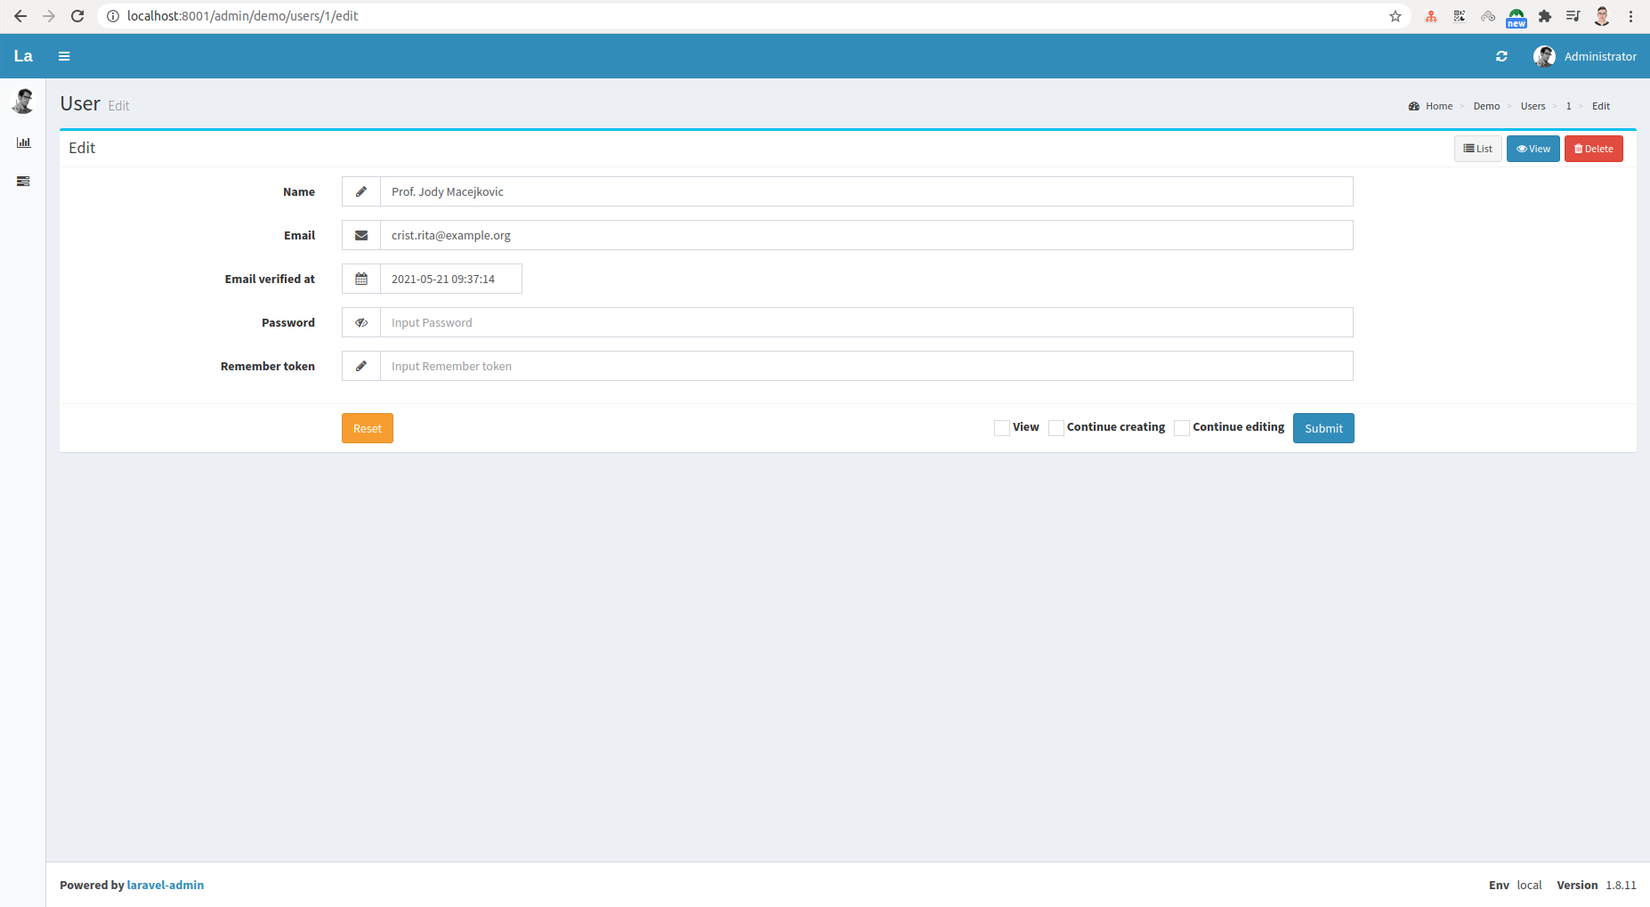Click the address bar URL
1650x907 pixels.
click(242, 16)
